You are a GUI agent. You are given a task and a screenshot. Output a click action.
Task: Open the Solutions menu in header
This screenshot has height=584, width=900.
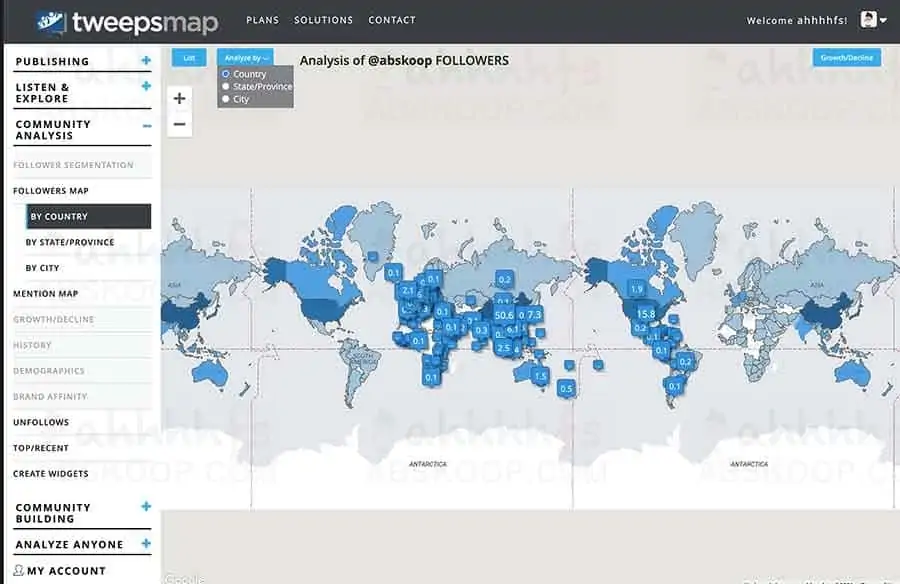click(x=323, y=20)
